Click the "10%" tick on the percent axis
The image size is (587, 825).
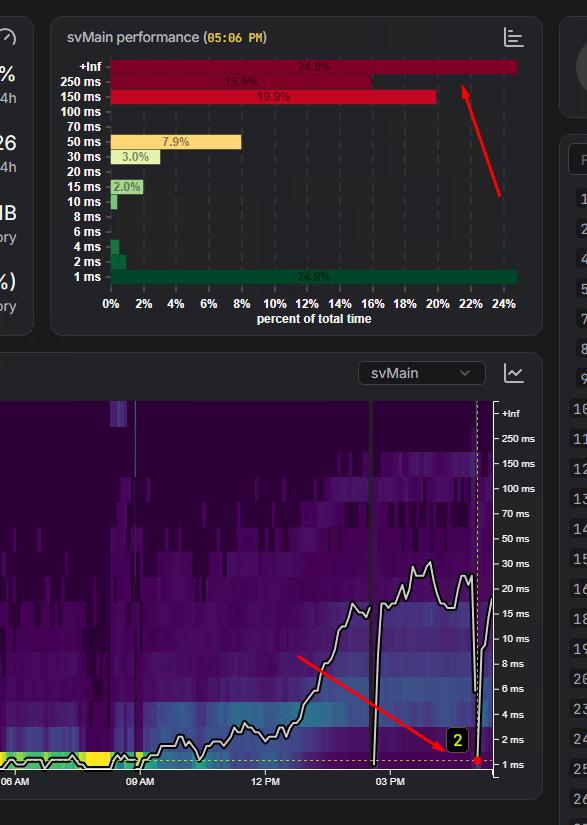[275, 304]
